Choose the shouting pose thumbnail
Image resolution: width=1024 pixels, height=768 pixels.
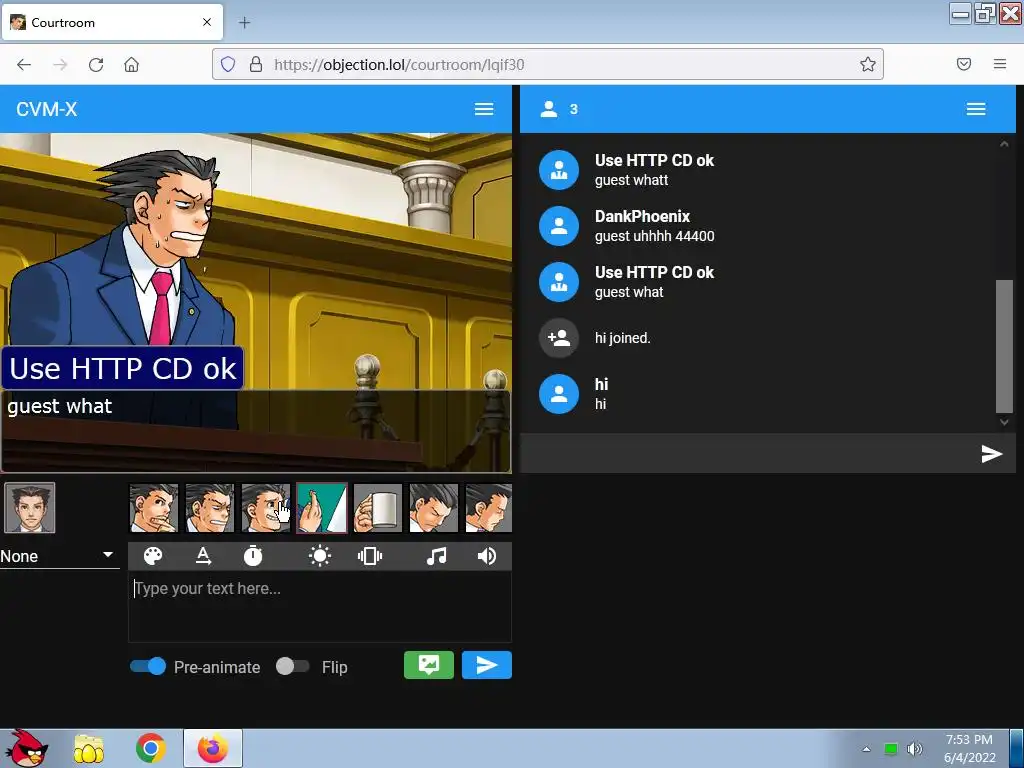pos(266,508)
